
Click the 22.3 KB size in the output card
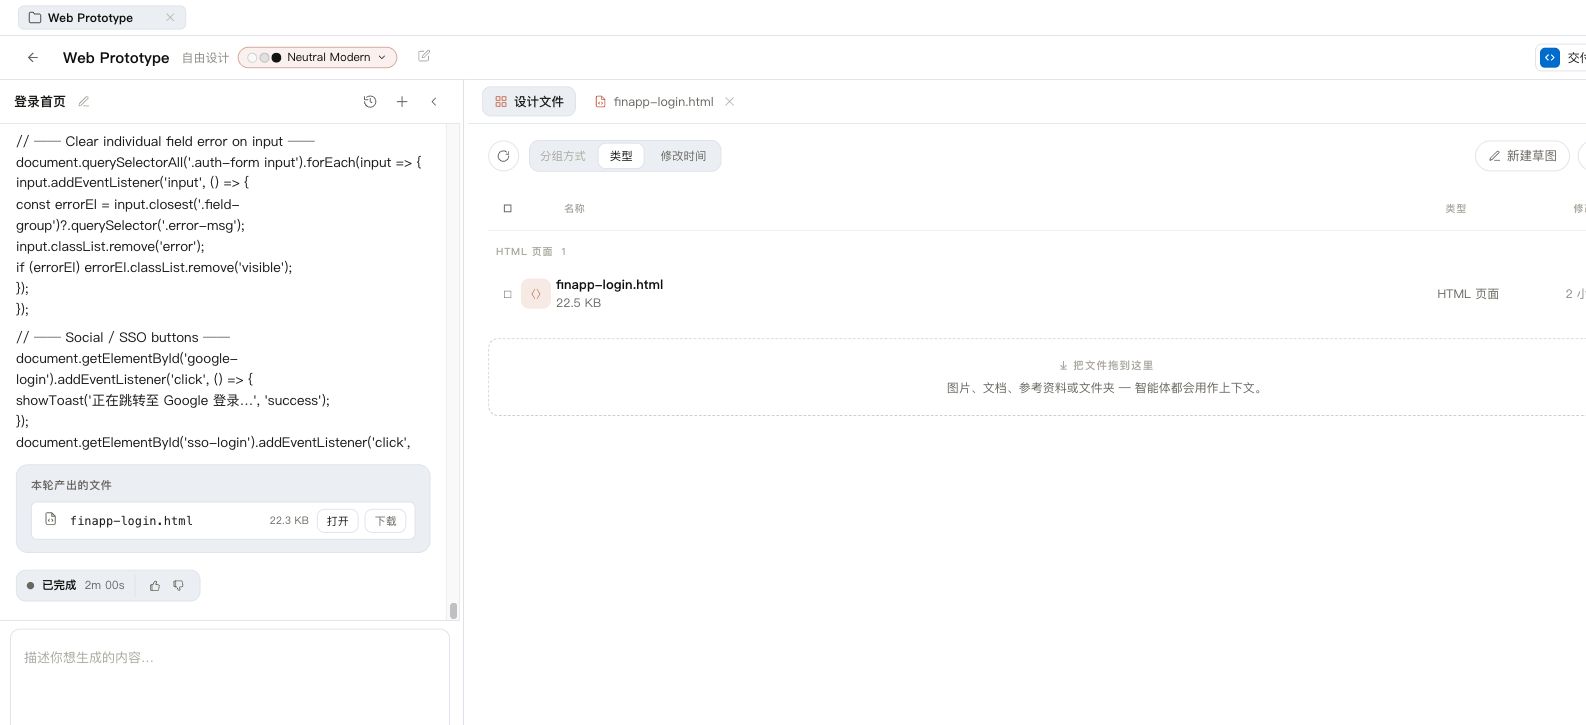click(289, 520)
